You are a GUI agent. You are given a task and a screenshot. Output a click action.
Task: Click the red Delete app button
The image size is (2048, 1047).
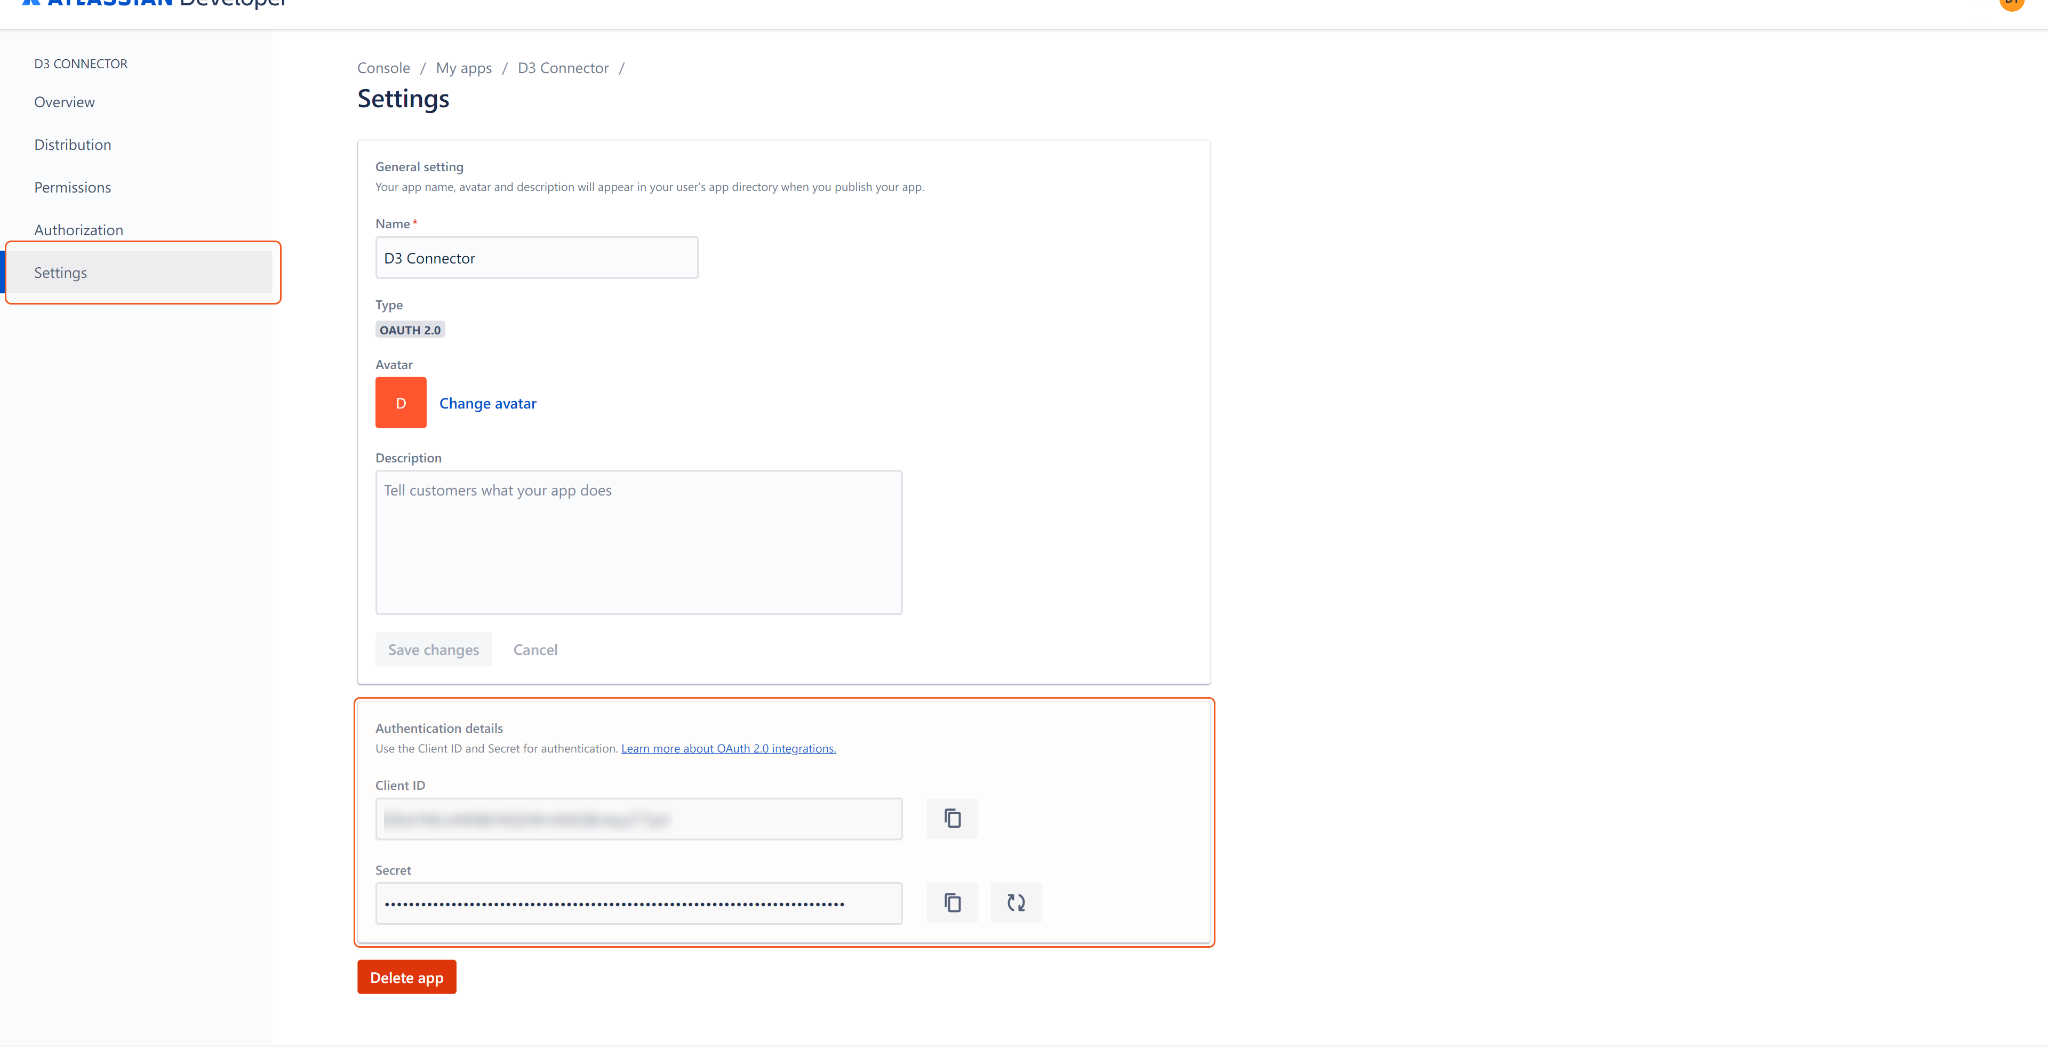point(407,978)
